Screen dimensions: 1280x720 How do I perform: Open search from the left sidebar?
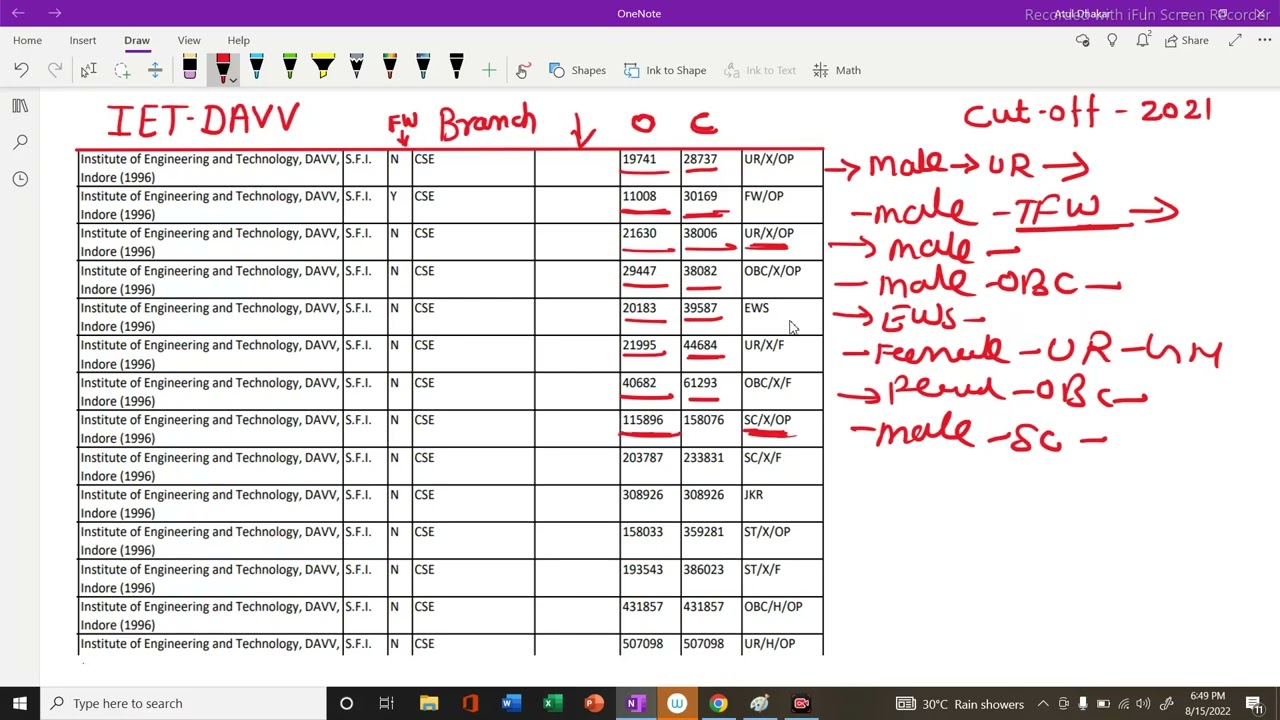click(20, 142)
